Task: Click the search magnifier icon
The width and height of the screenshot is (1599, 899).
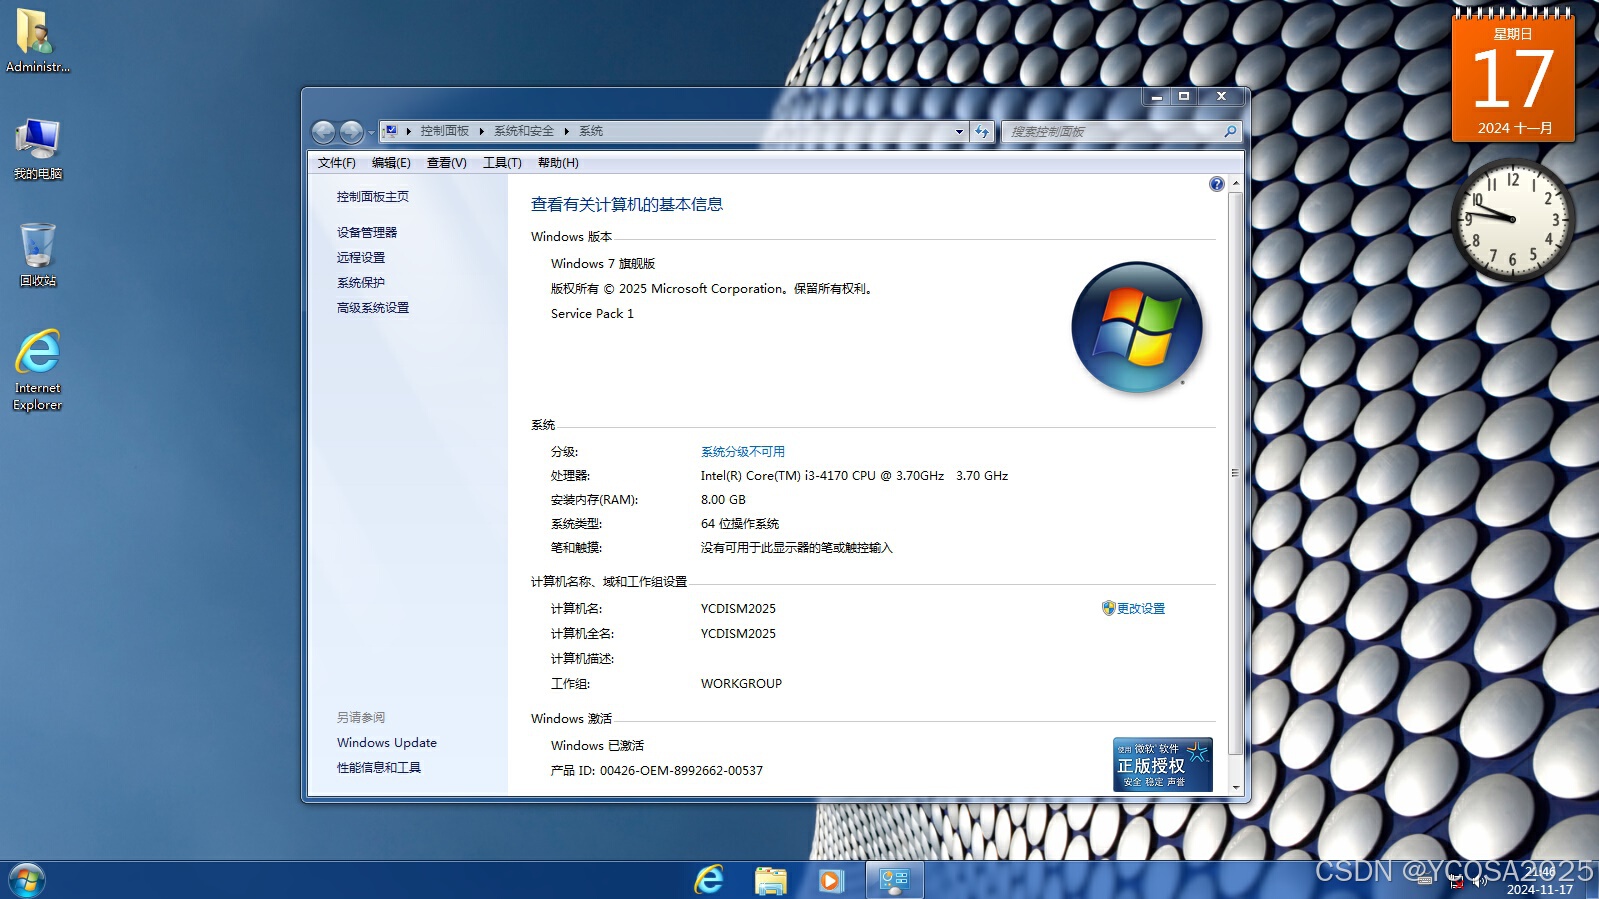Action: [x=1230, y=131]
